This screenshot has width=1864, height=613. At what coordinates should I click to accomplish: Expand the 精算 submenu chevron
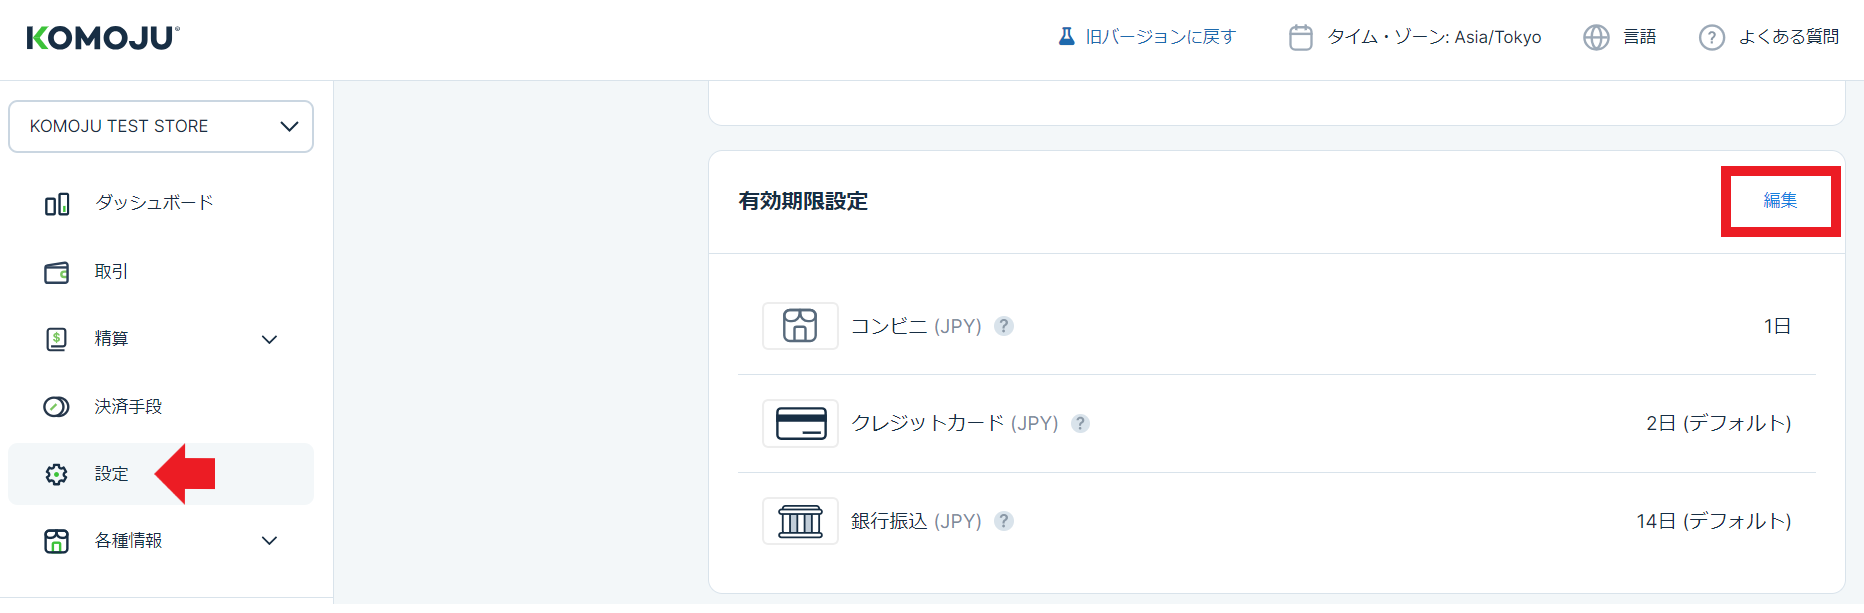coord(269,340)
